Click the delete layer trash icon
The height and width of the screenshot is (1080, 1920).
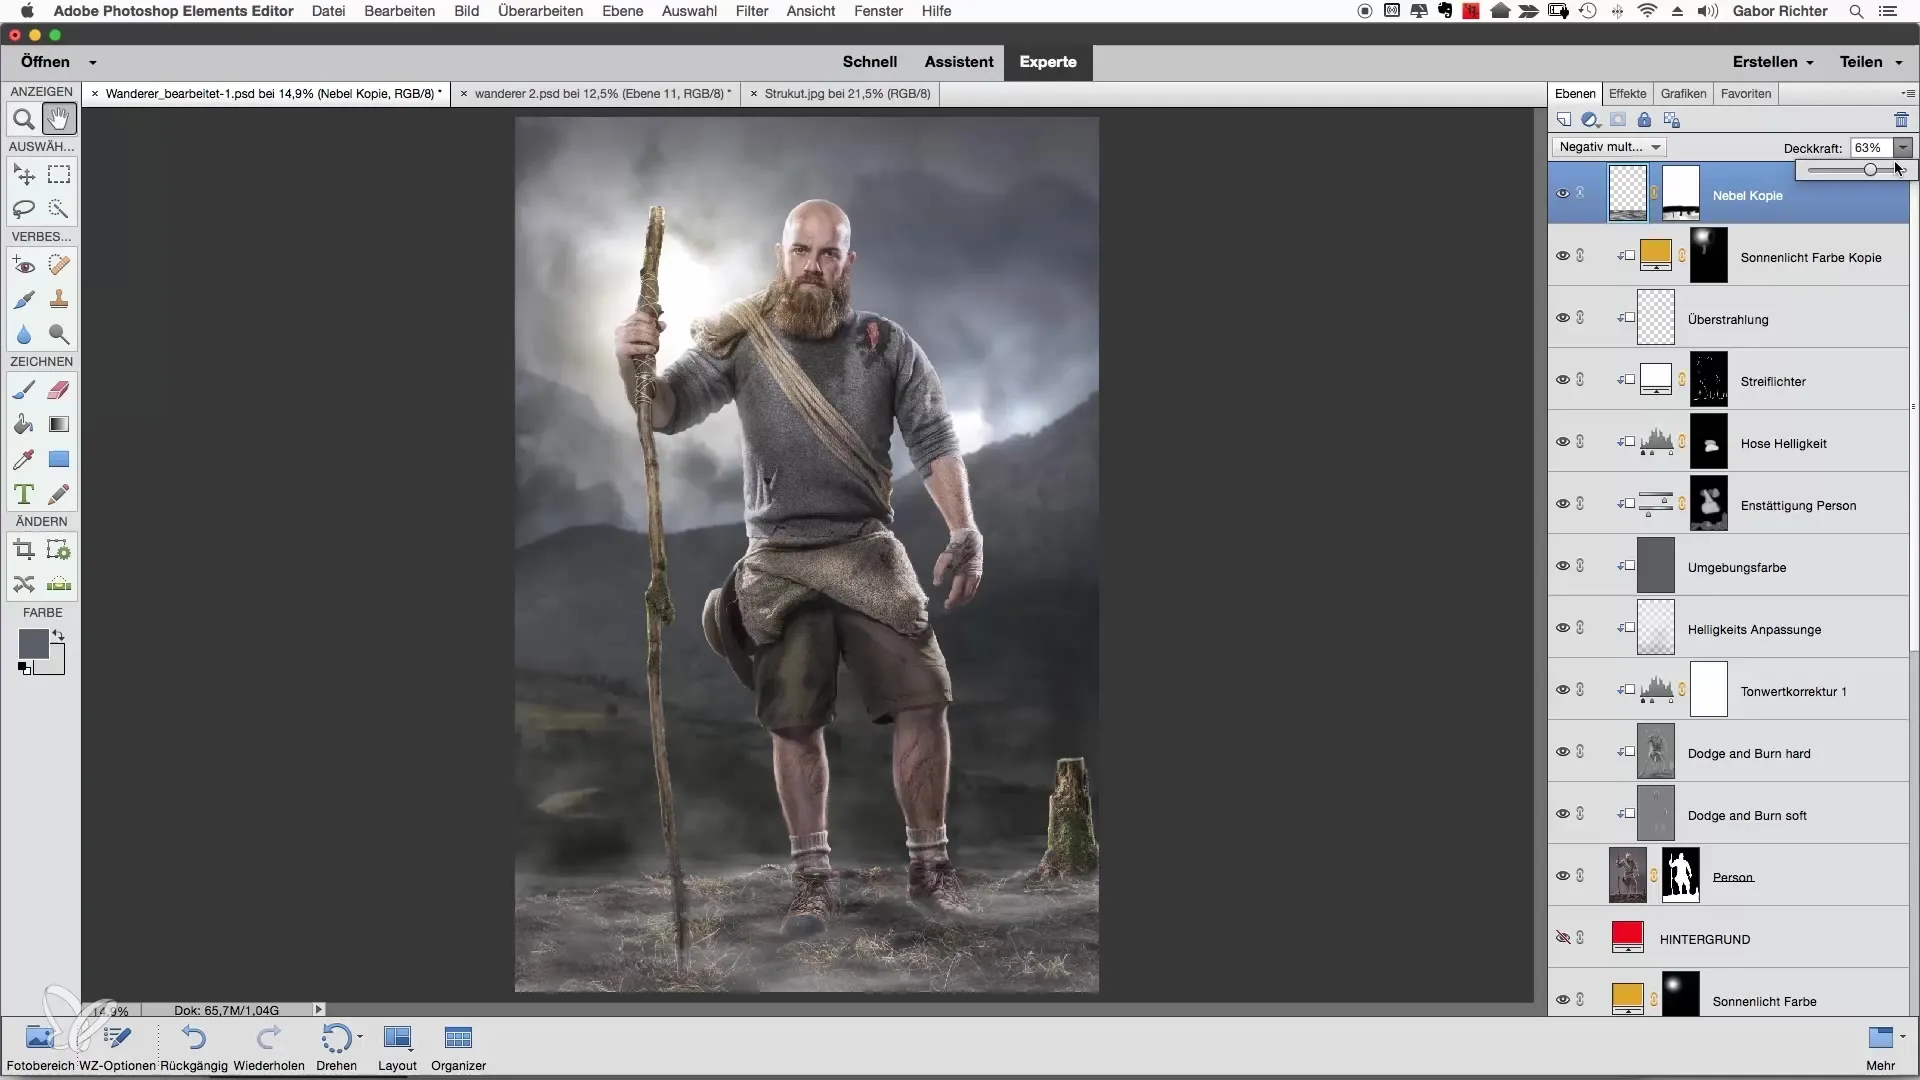pos(1901,120)
